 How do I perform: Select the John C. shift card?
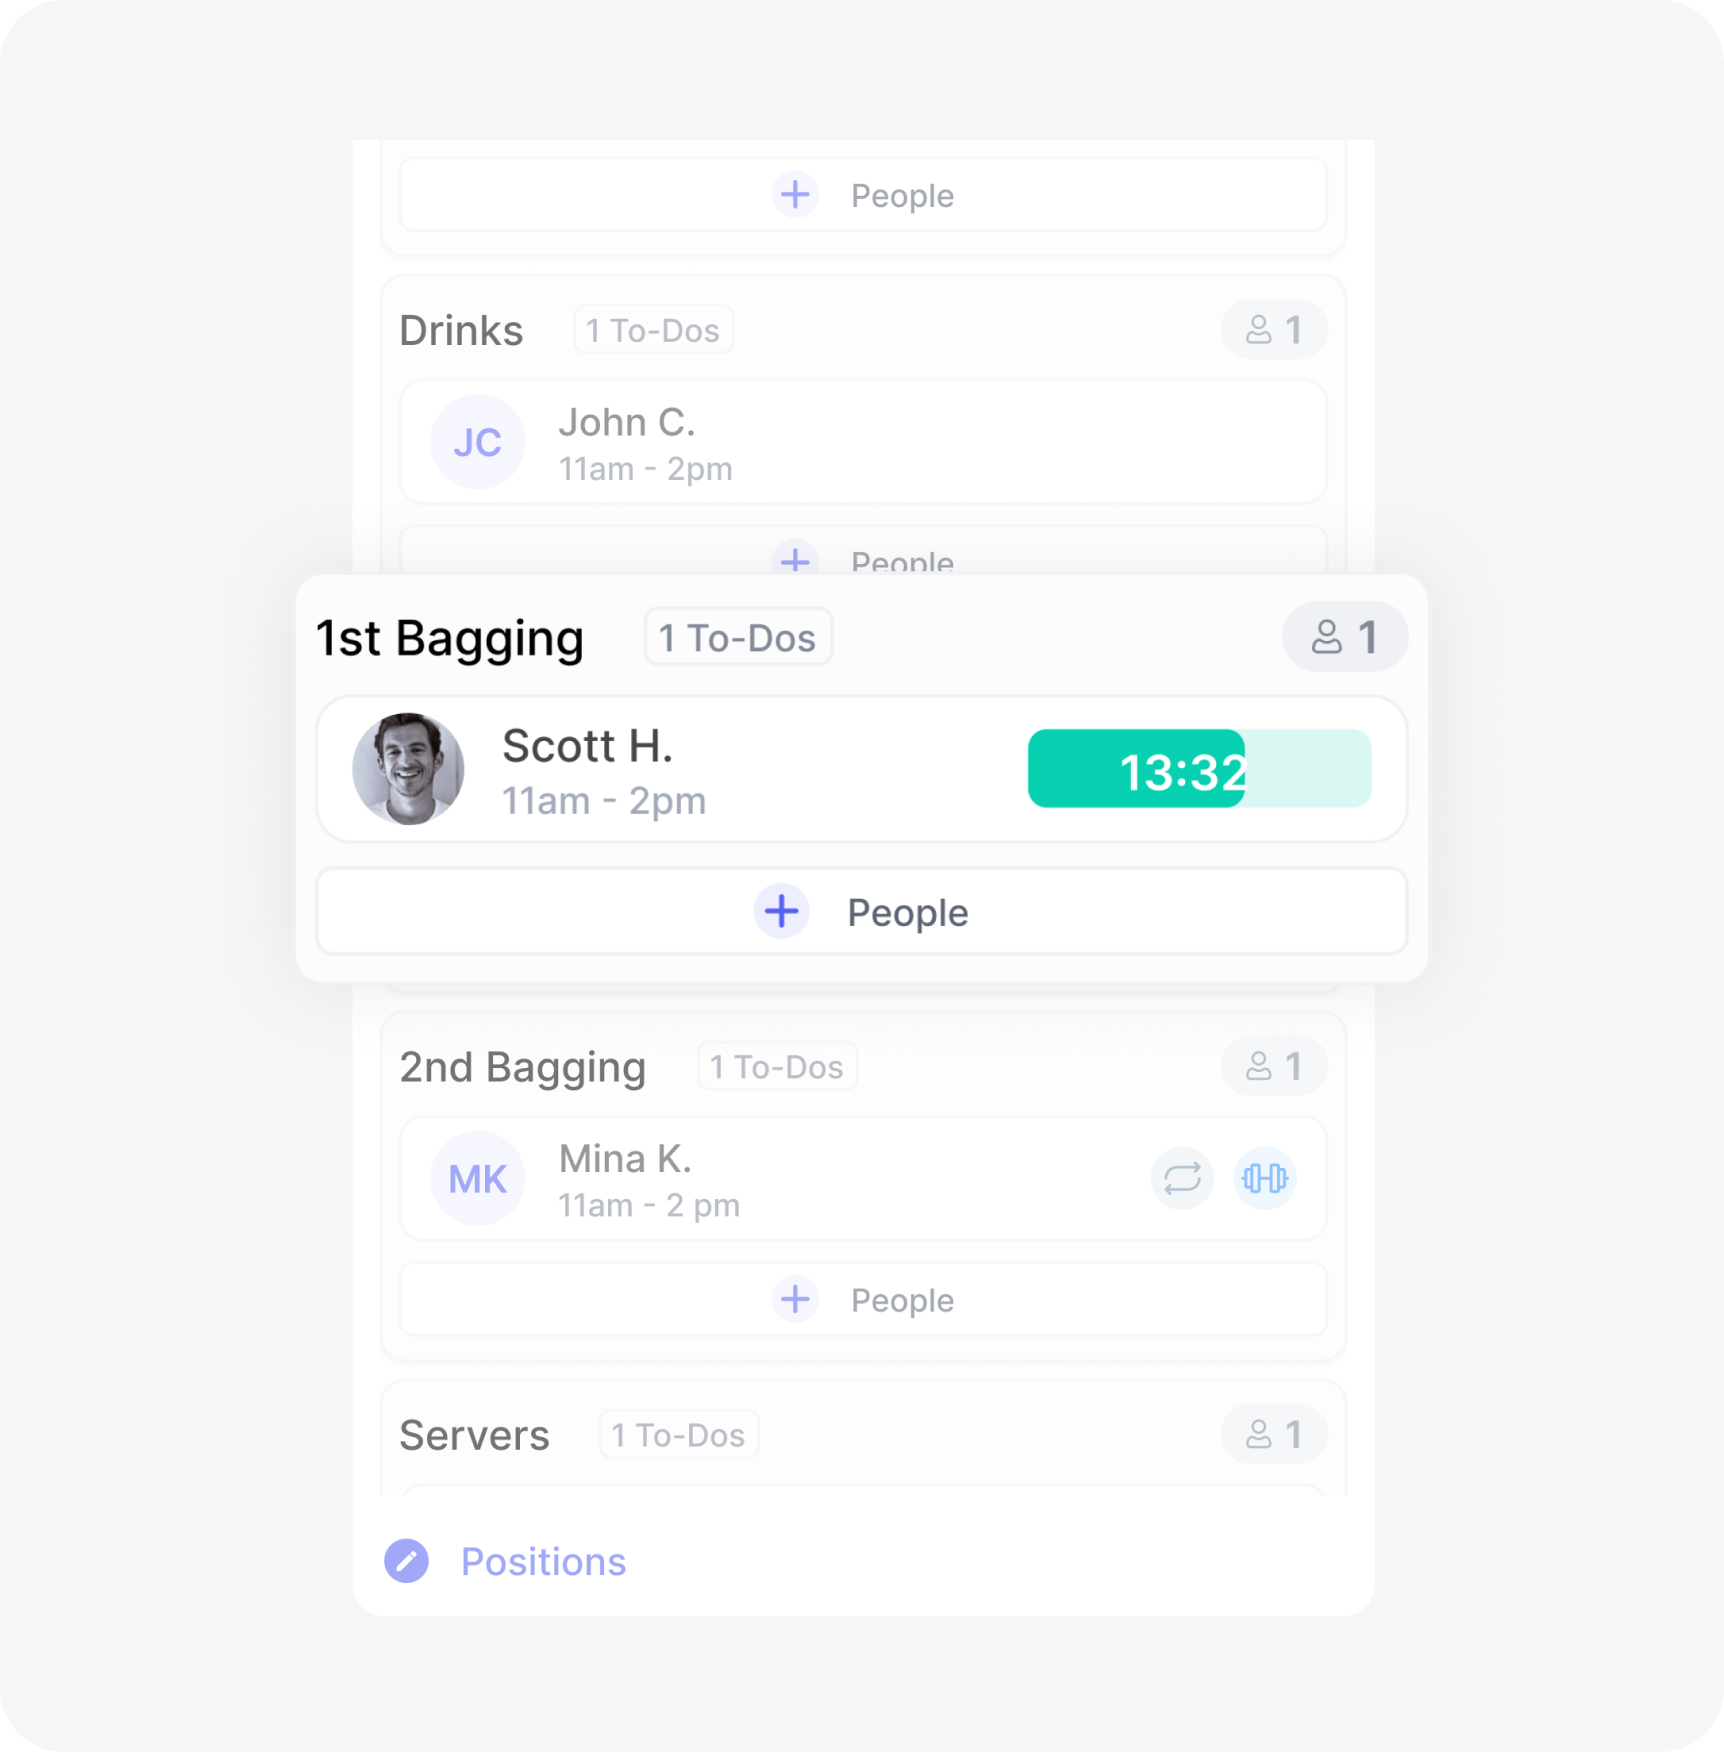(863, 442)
